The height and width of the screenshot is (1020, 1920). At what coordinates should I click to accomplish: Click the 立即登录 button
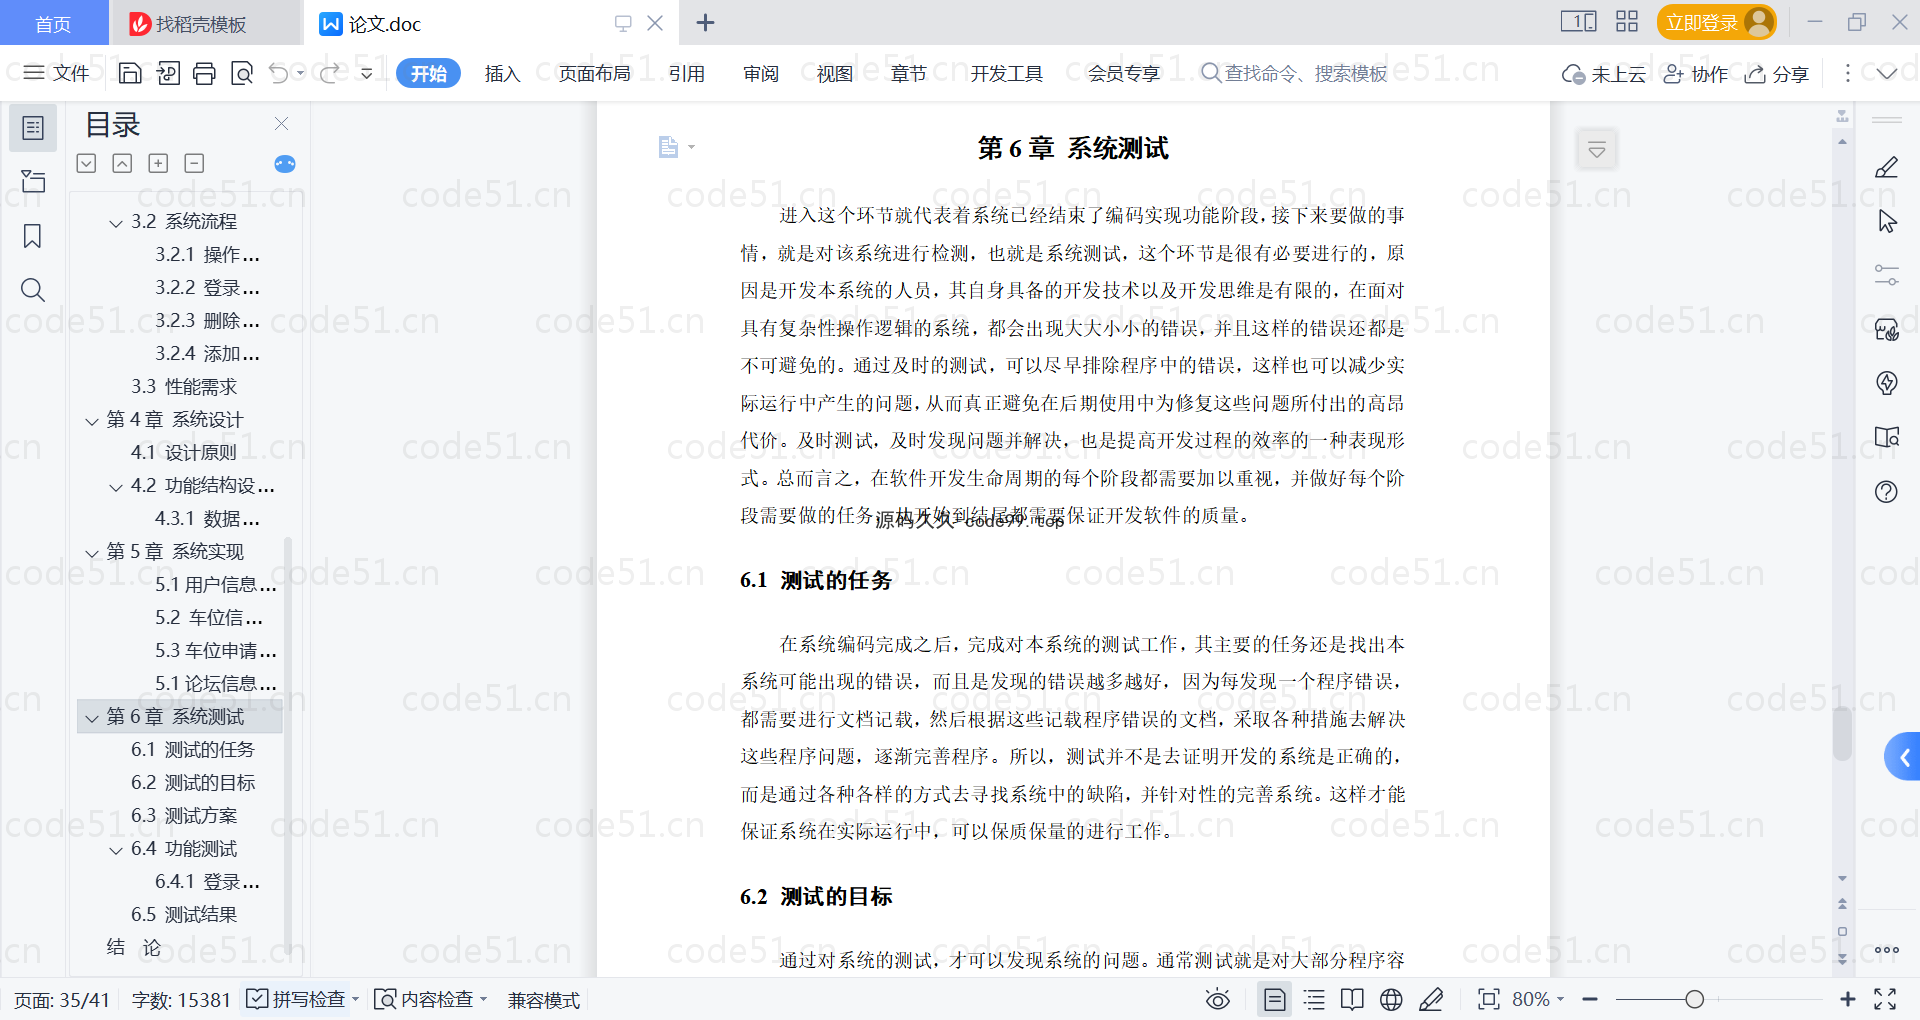click(1716, 22)
